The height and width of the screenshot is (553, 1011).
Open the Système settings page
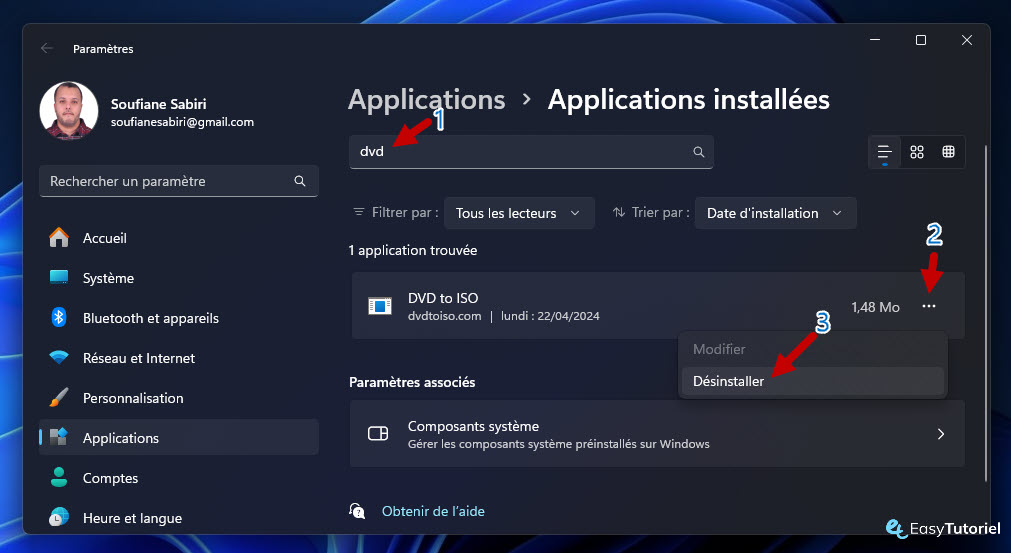pos(179,278)
